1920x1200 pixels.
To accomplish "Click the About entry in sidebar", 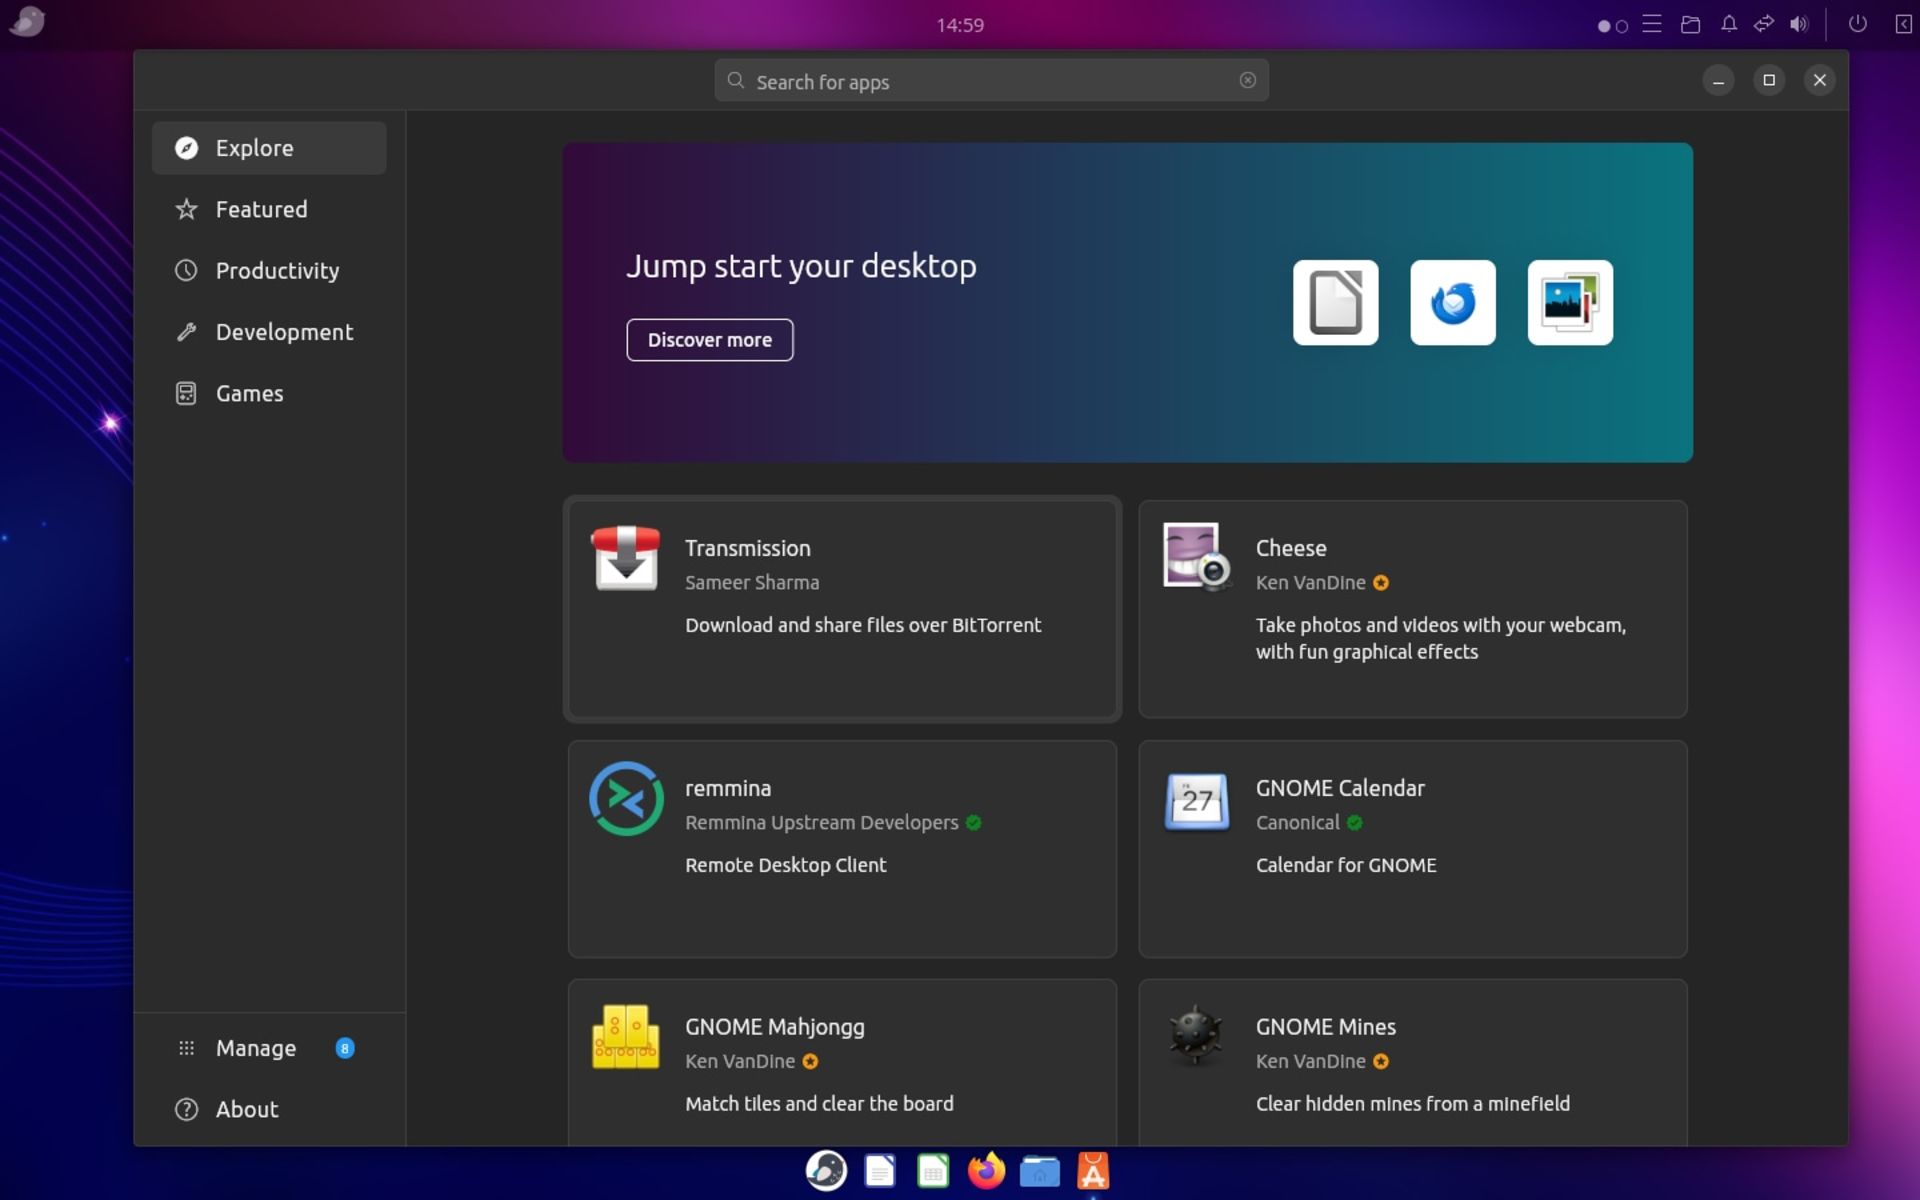I will point(269,1109).
